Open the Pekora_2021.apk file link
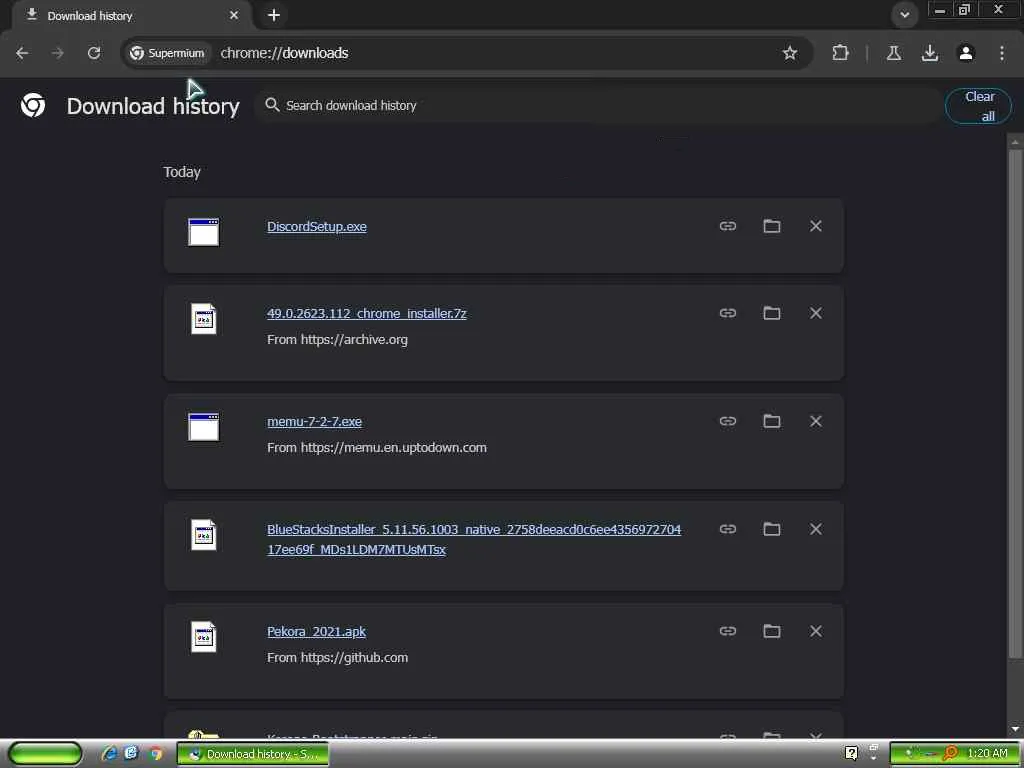The width and height of the screenshot is (1024, 768). pyautogui.click(x=316, y=632)
